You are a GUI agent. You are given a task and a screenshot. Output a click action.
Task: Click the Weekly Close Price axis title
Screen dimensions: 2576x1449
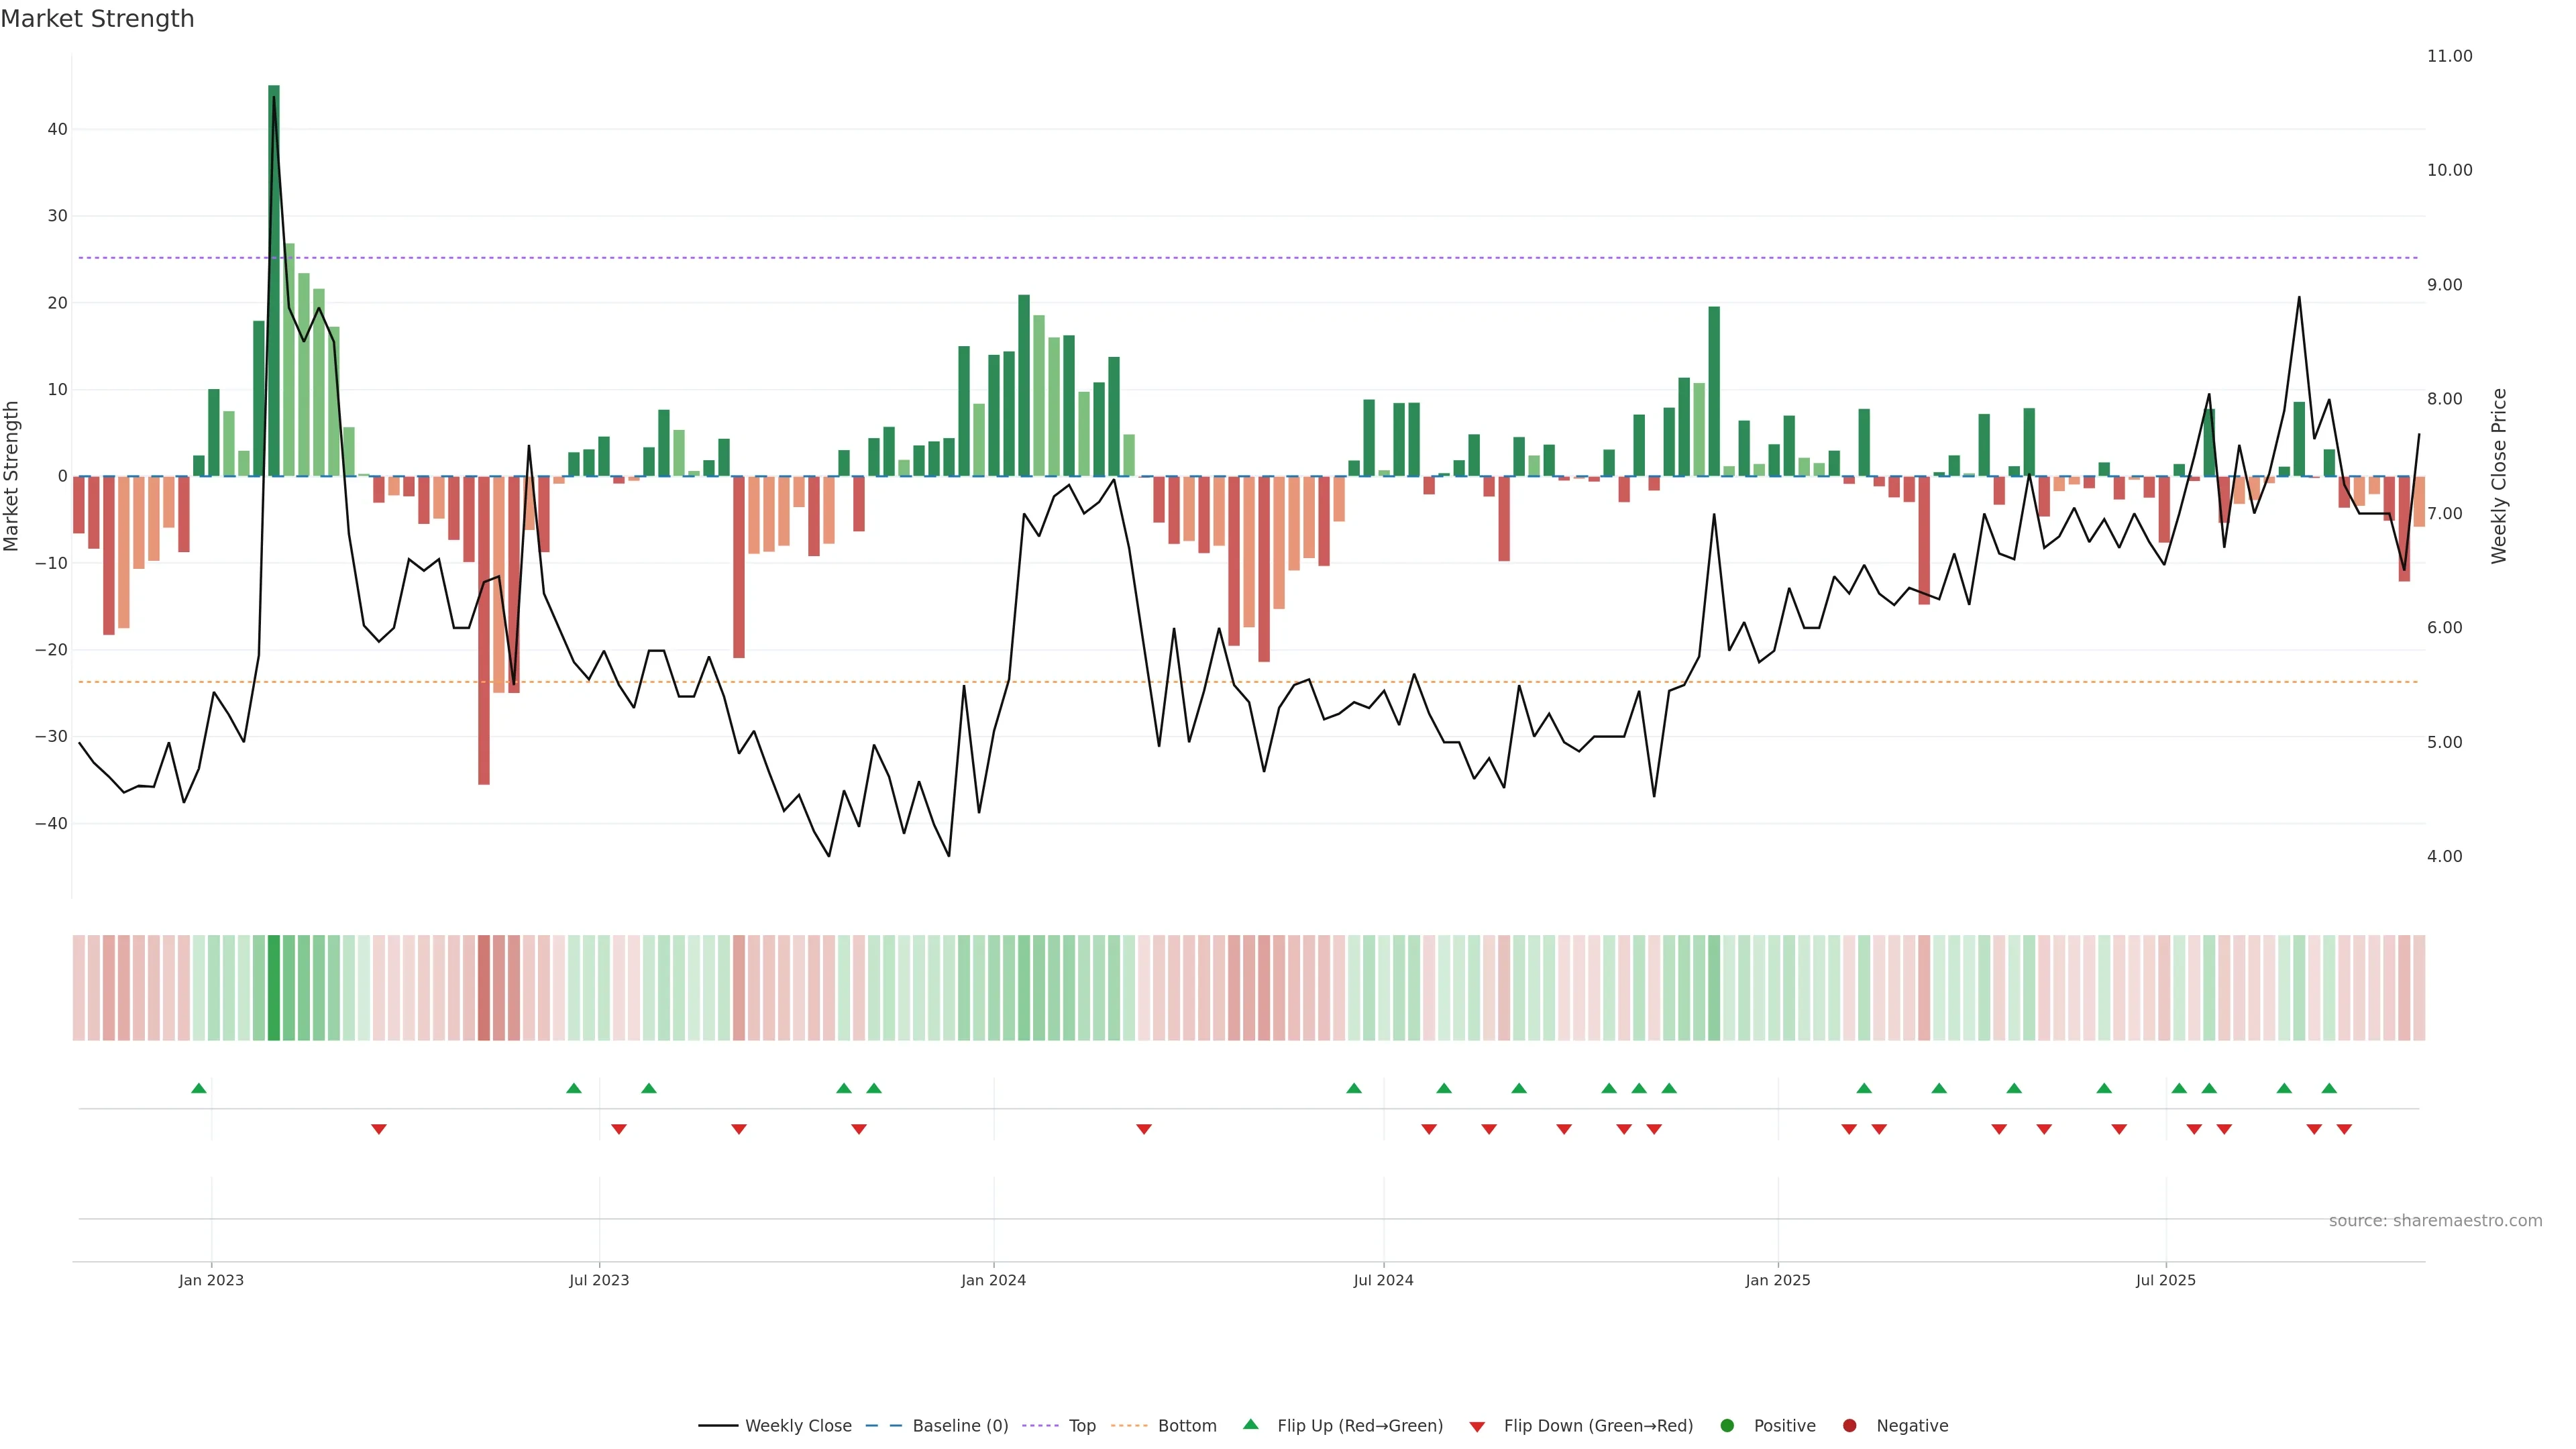(x=2499, y=476)
